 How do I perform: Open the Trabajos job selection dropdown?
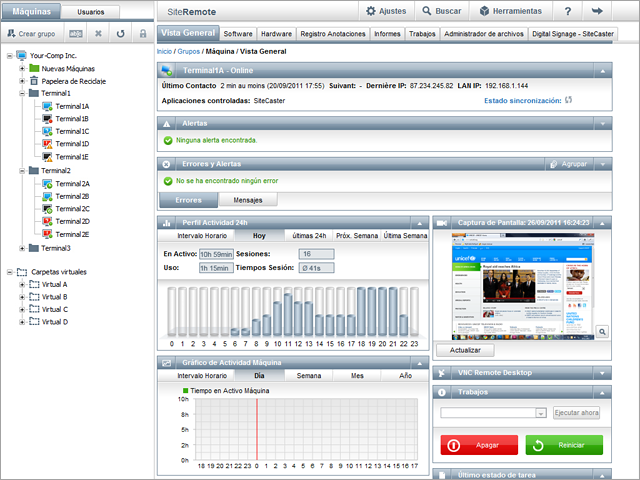click(541, 412)
